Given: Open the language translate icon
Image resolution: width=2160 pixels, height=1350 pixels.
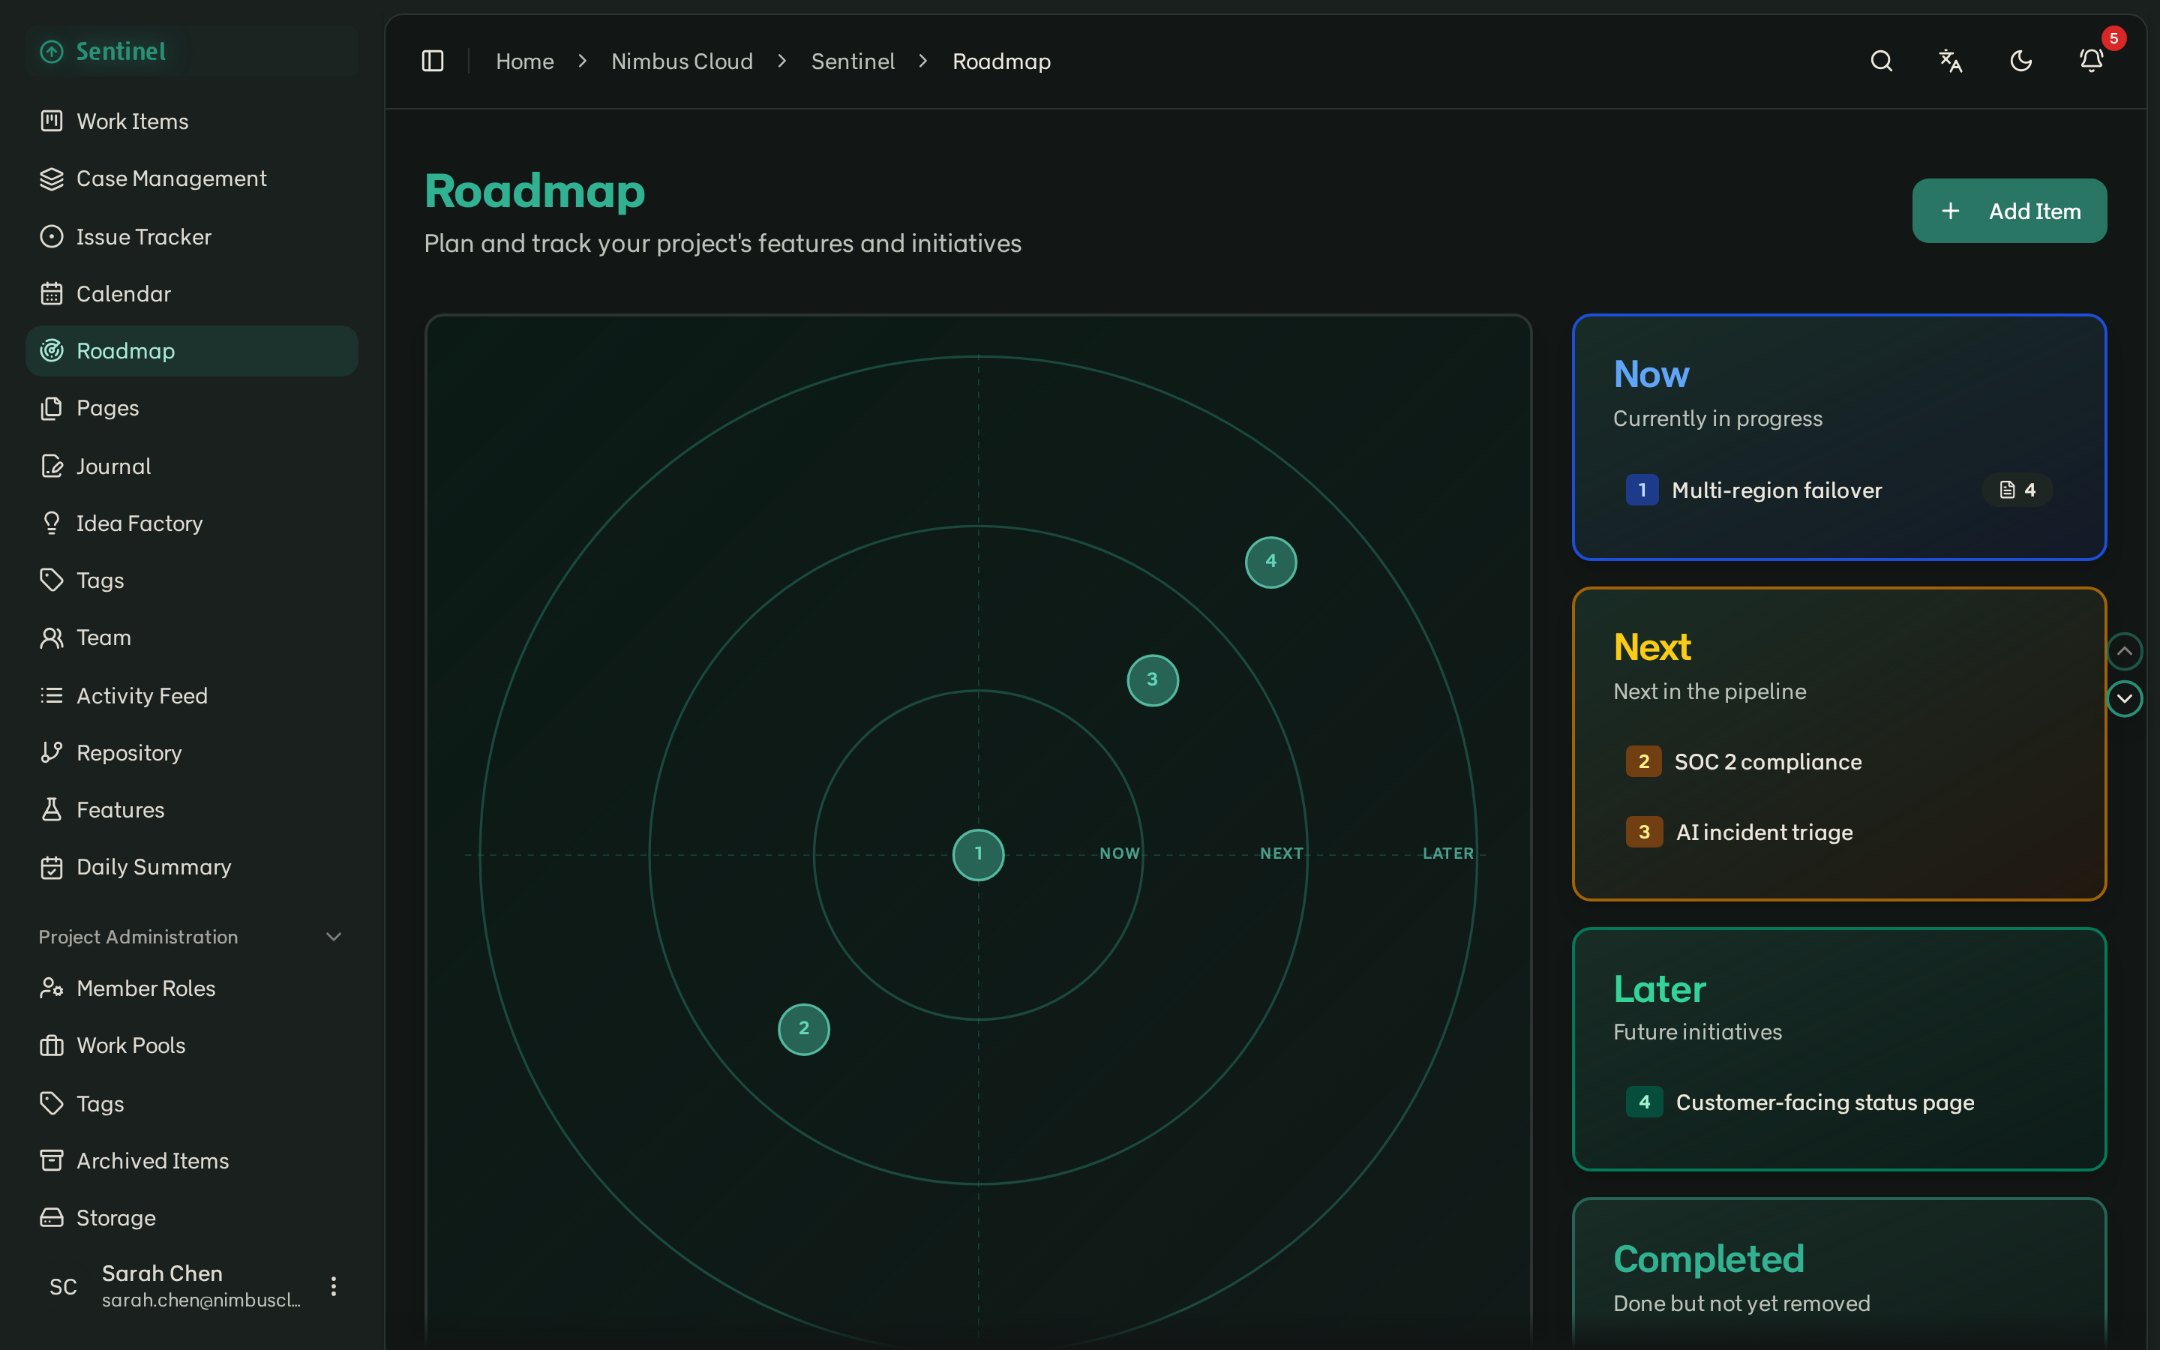Looking at the screenshot, I should tap(1950, 61).
